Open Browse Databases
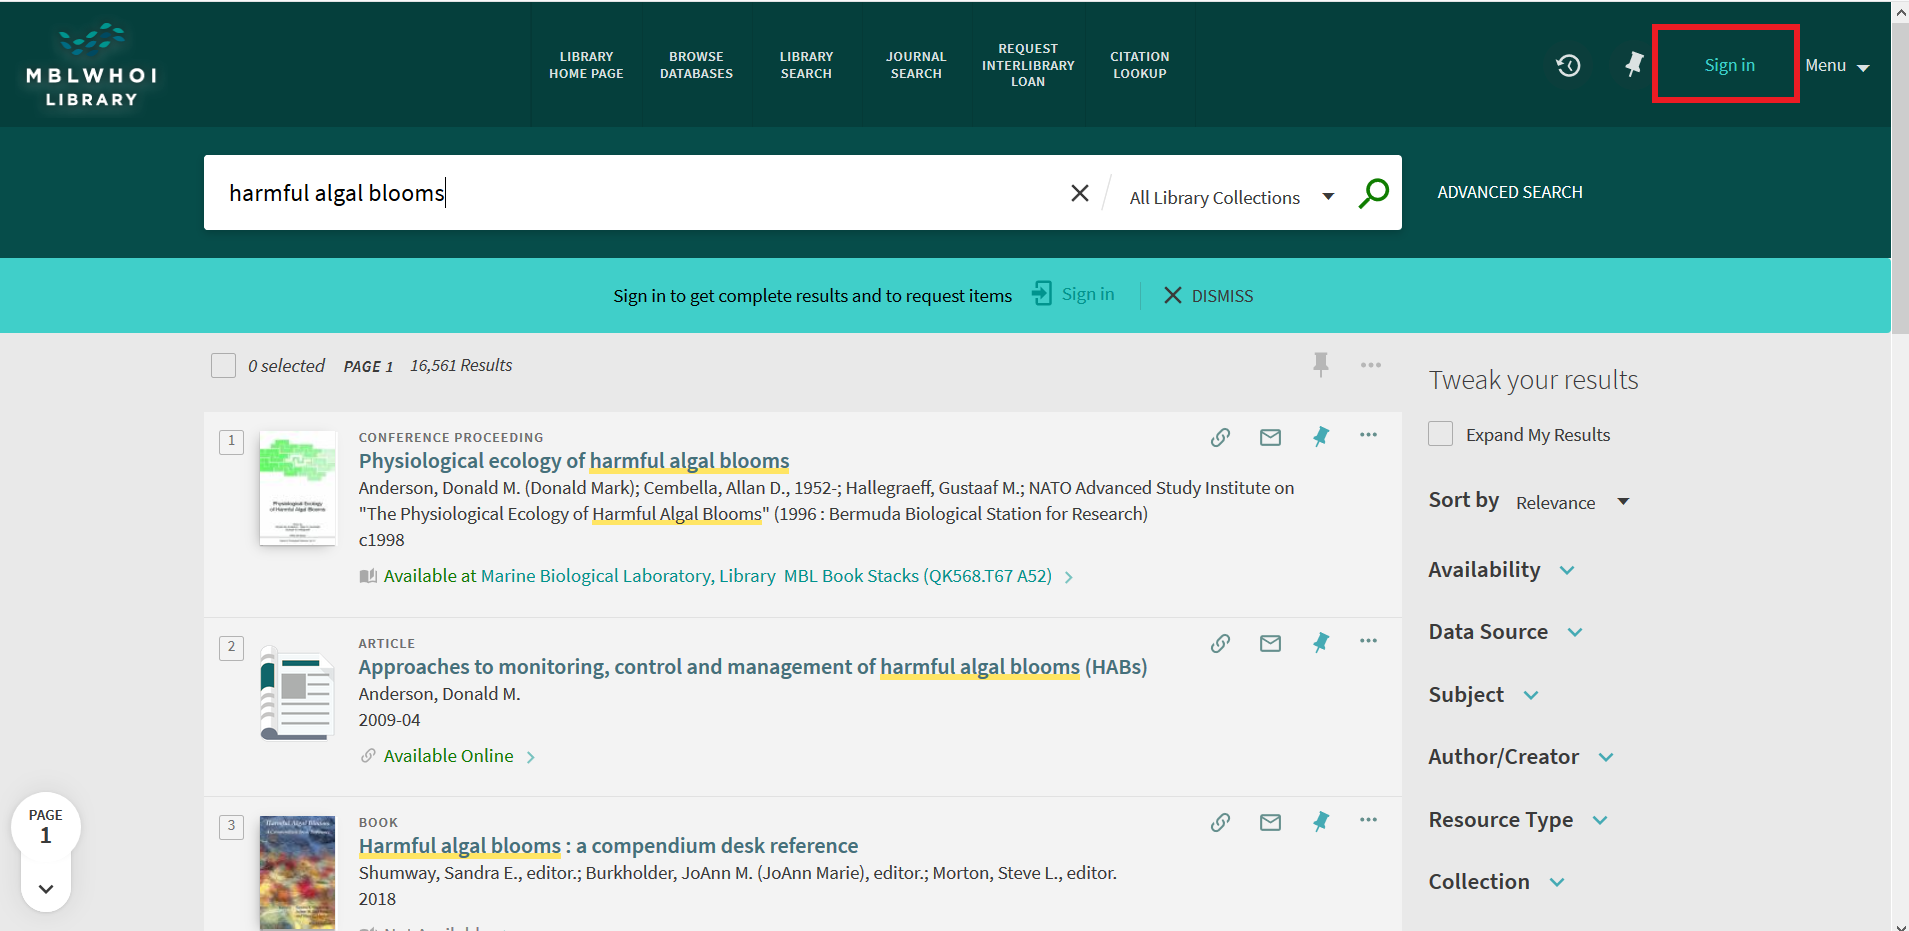 (x=696, y=65)
